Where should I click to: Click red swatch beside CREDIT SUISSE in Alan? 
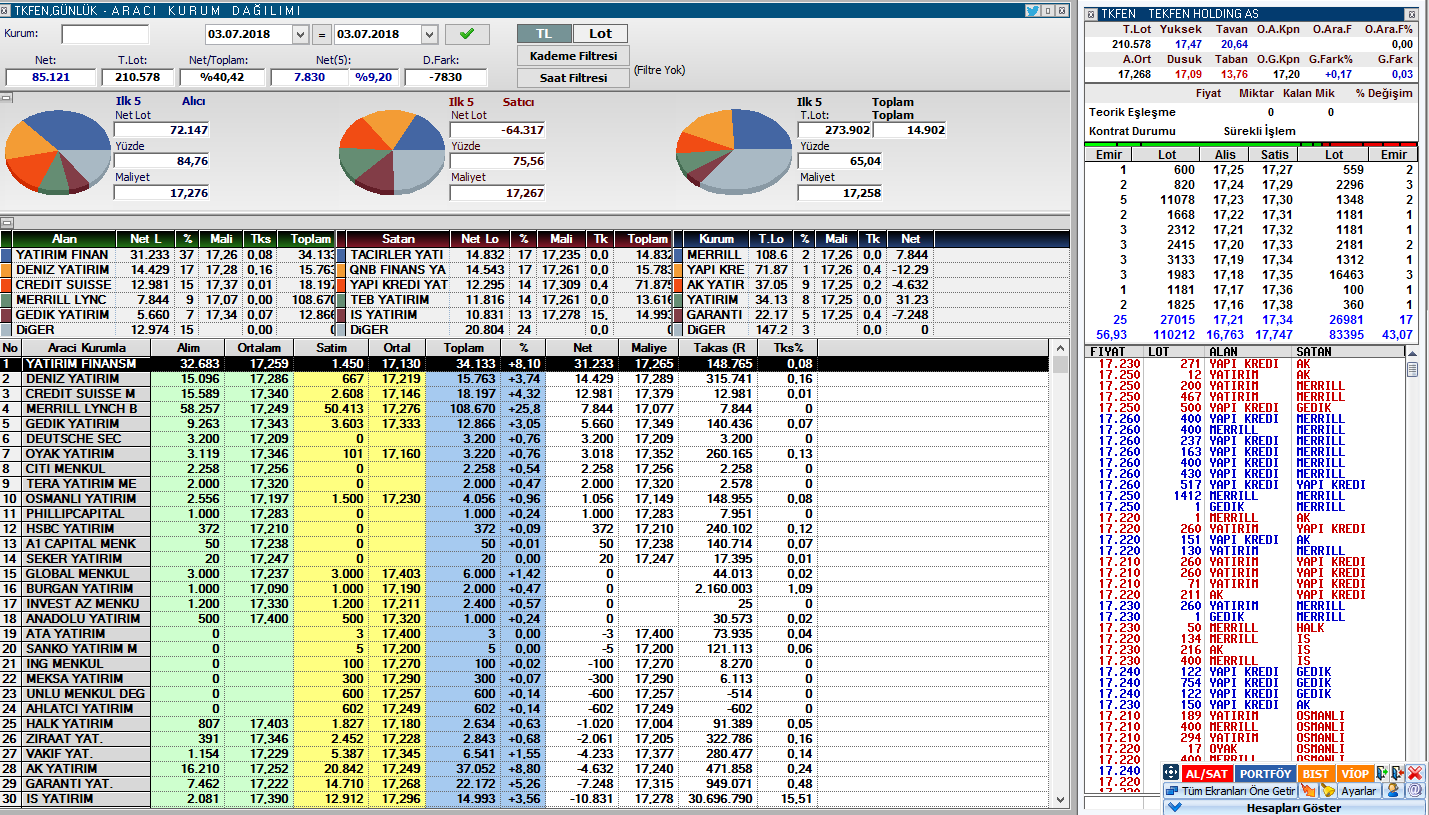tap(6, 285)
